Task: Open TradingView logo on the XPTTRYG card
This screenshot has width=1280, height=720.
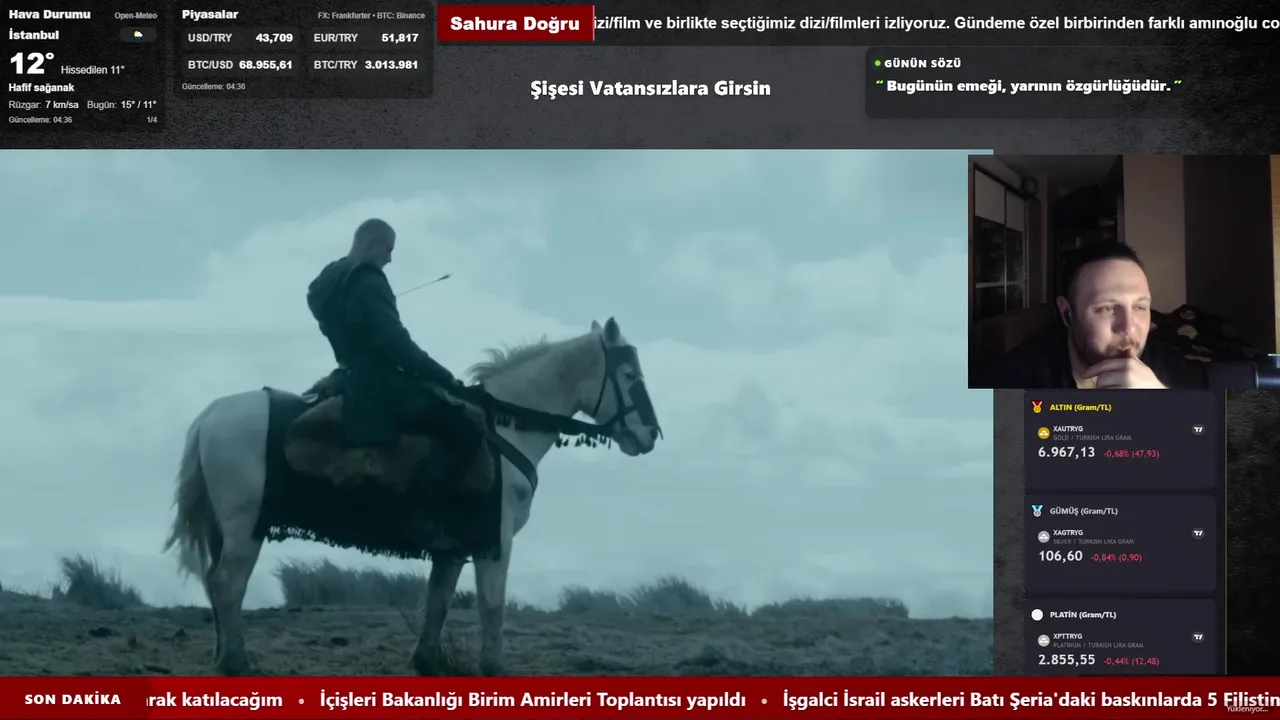Action: tap(1198, 637)
